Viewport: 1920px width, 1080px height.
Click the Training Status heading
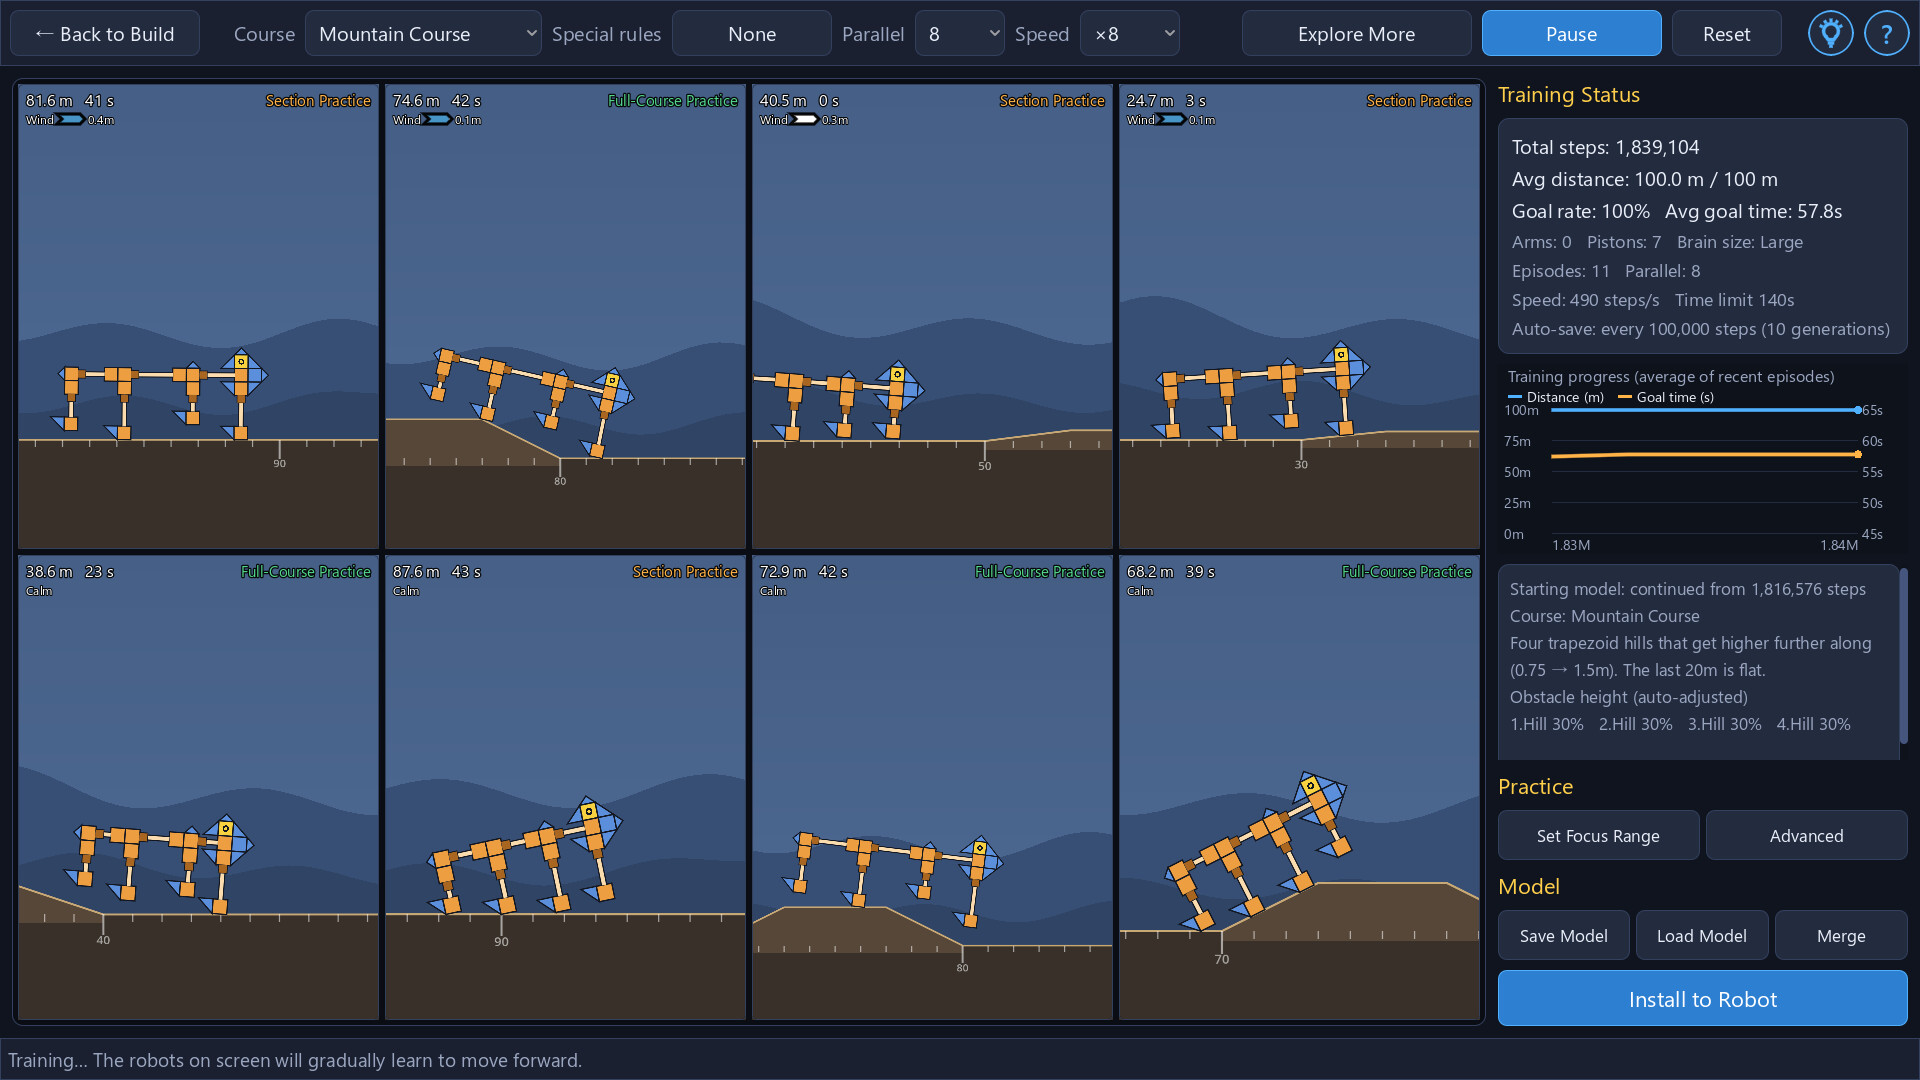[x=1568, y=95]
